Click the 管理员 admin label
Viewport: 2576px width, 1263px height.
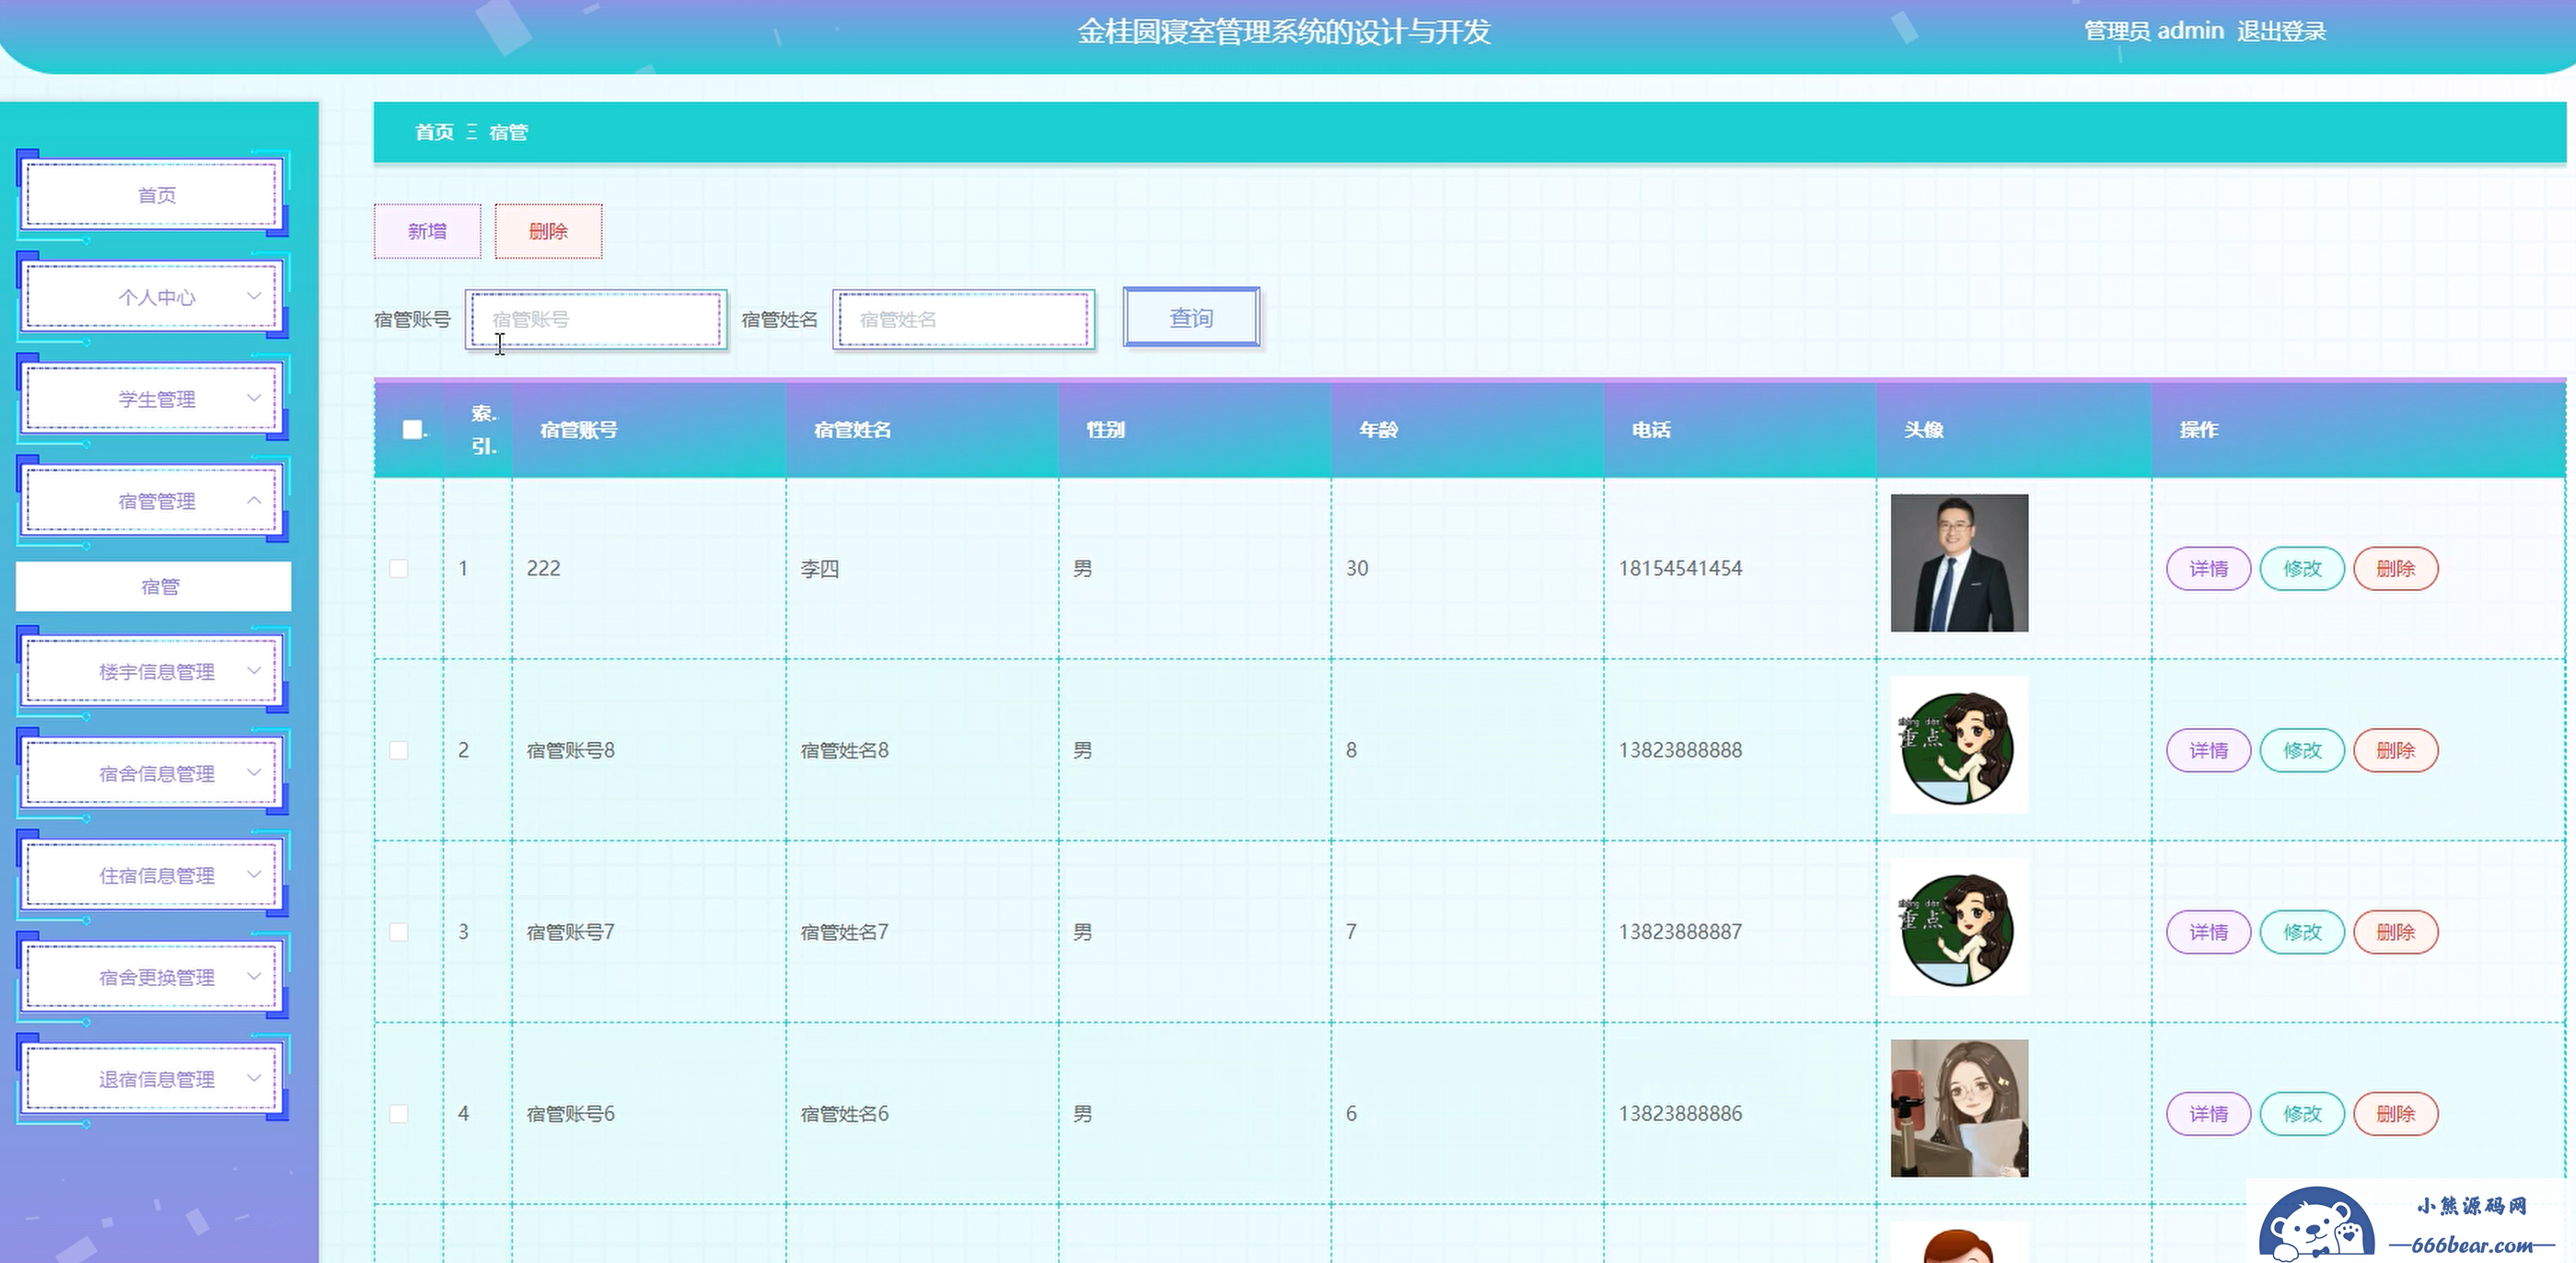click(2153, 31)
